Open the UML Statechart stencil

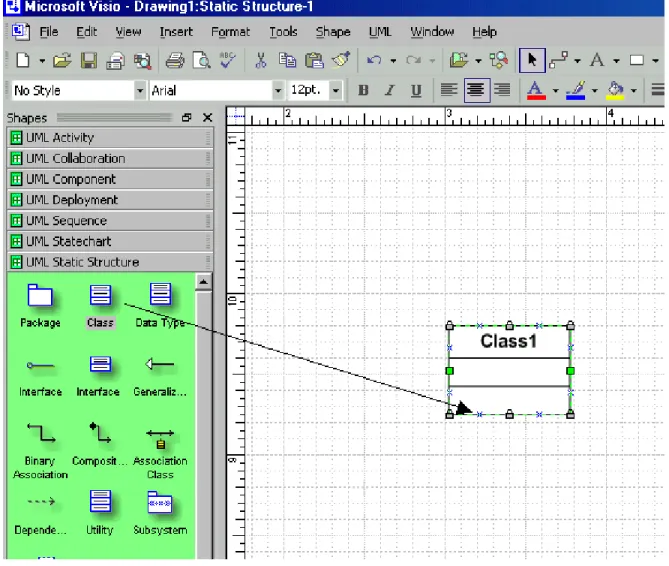[x=110, y=241]
